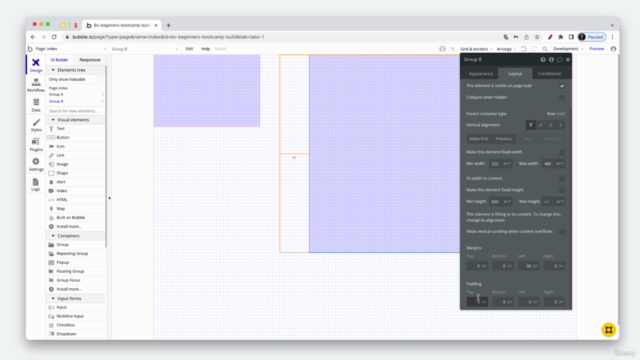Image resolution: width=640 pixels, height=360 pixels.
Task: Open the Styles tab in sidebar
Action: pyautogui.click(x=36, y=125)
